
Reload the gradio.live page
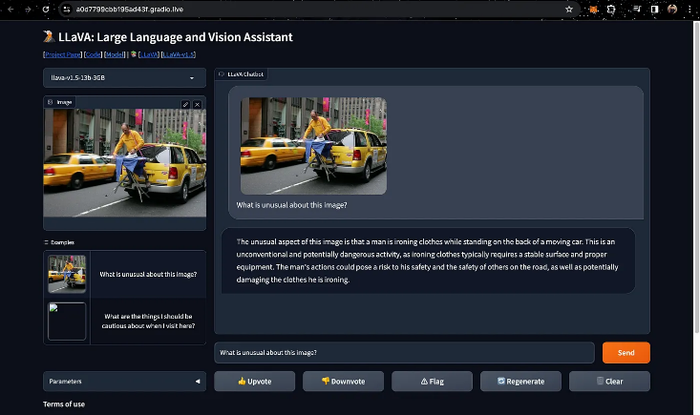click(46, 9)
